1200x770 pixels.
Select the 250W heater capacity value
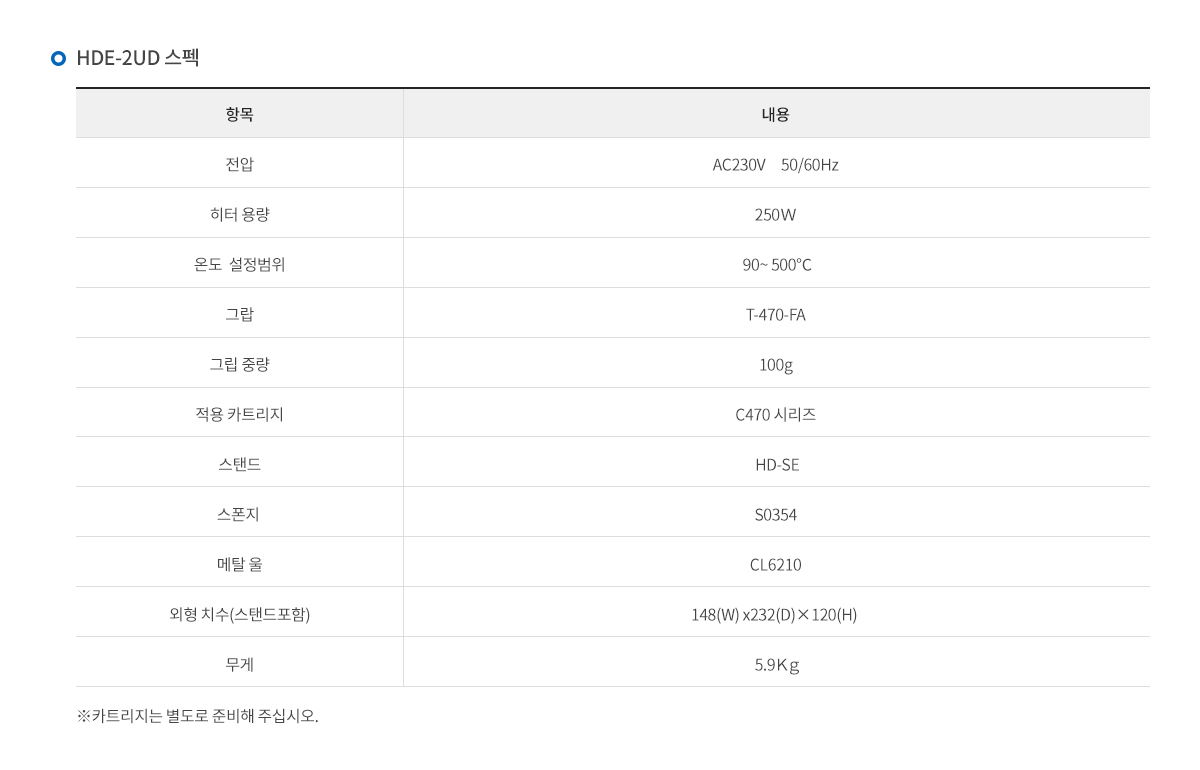pos(776,215)
